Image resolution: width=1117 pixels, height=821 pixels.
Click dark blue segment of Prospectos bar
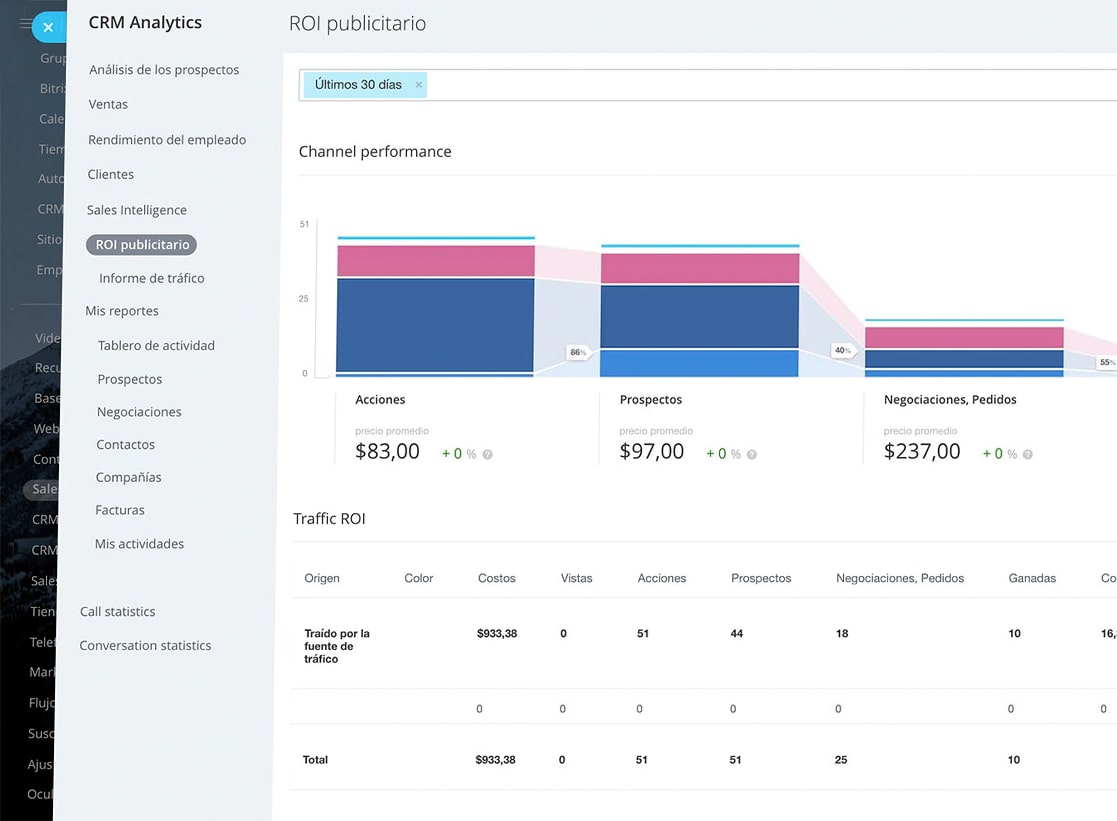[699, 316]
